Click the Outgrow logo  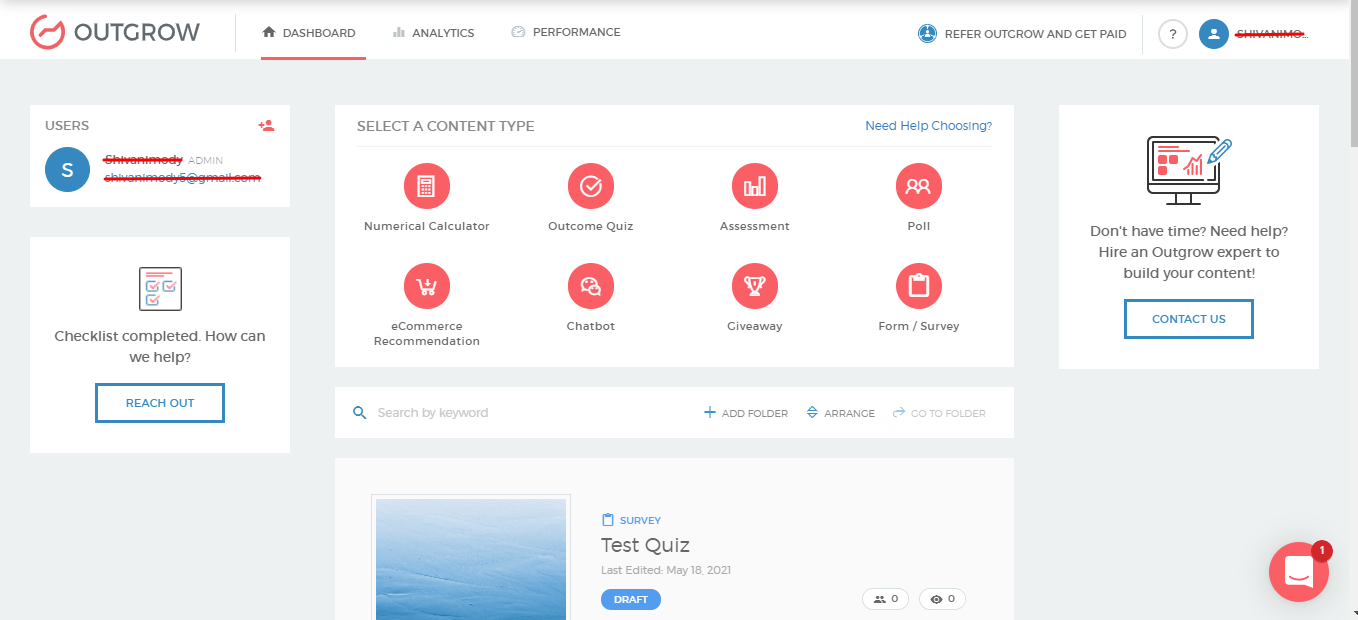coord(115,32)
